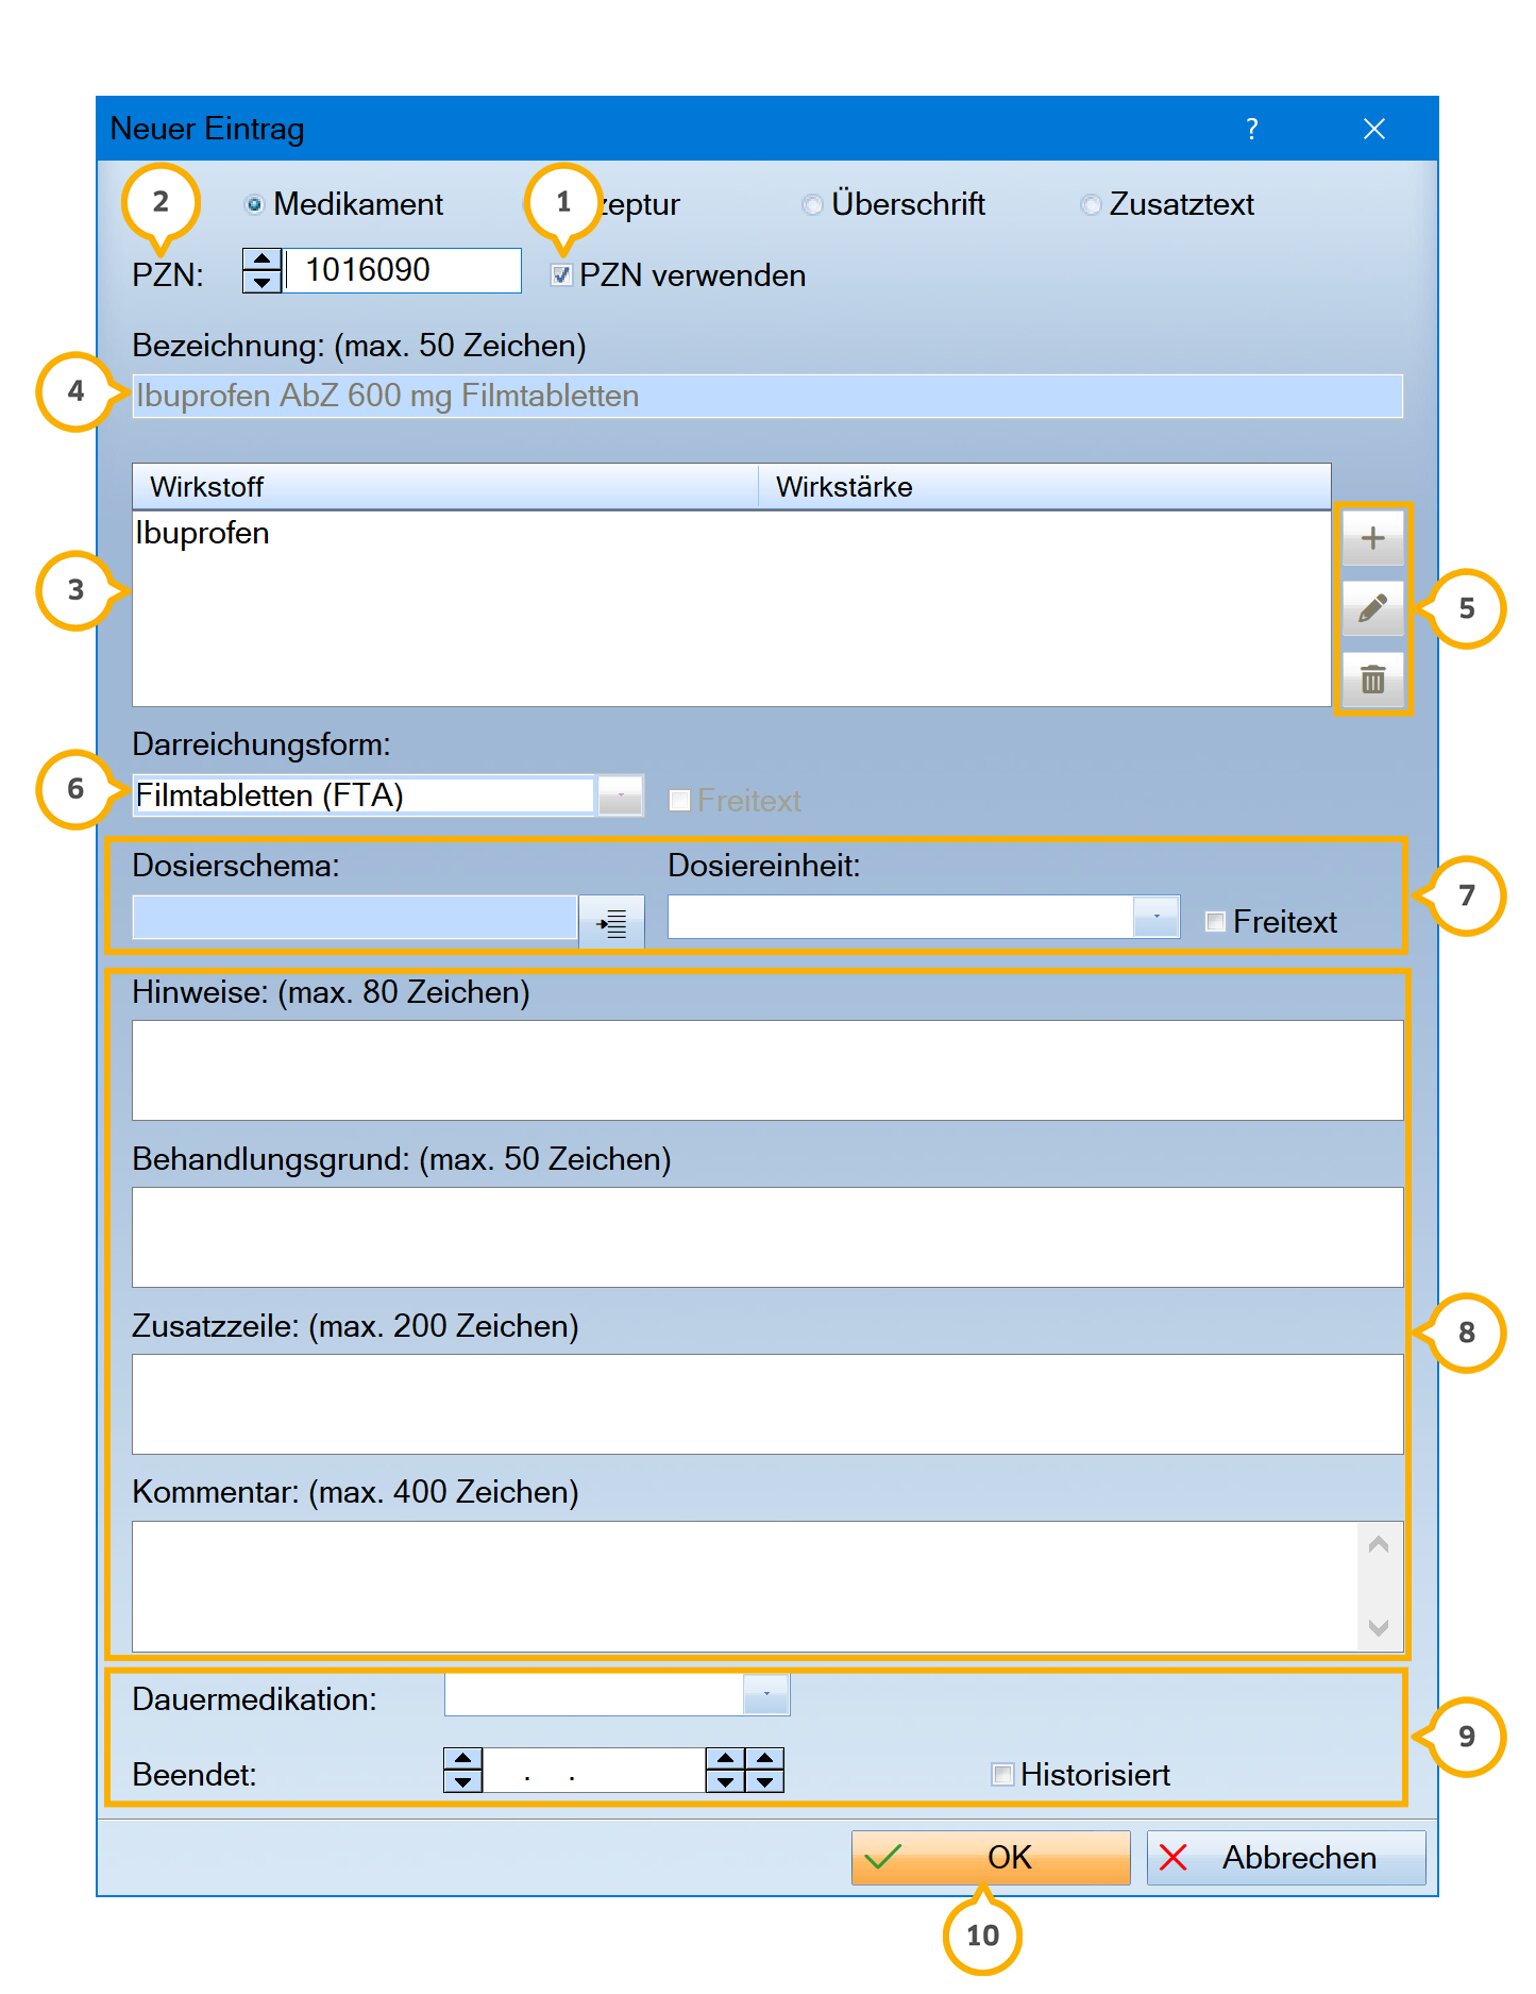
Task: Enable the Freitext checkbox beside Dosiereinheit
Action: [1215, 921]
